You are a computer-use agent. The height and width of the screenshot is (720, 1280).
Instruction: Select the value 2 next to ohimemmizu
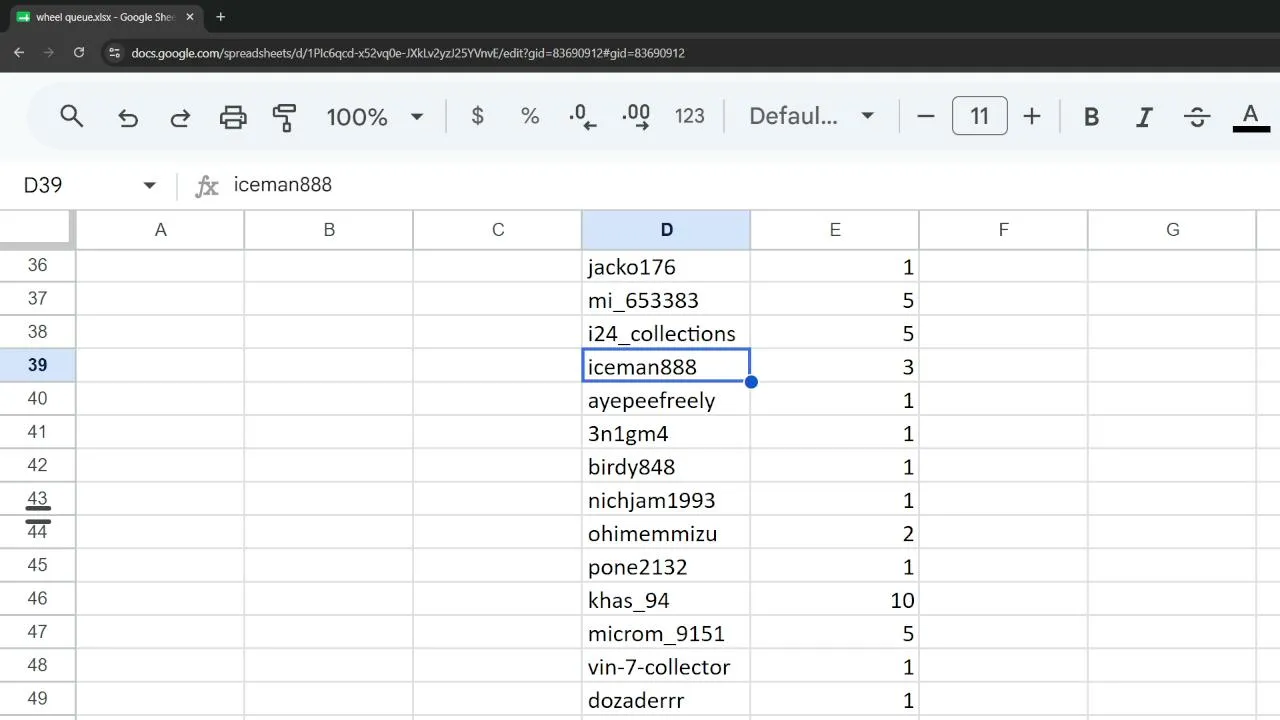click(835, 533)
